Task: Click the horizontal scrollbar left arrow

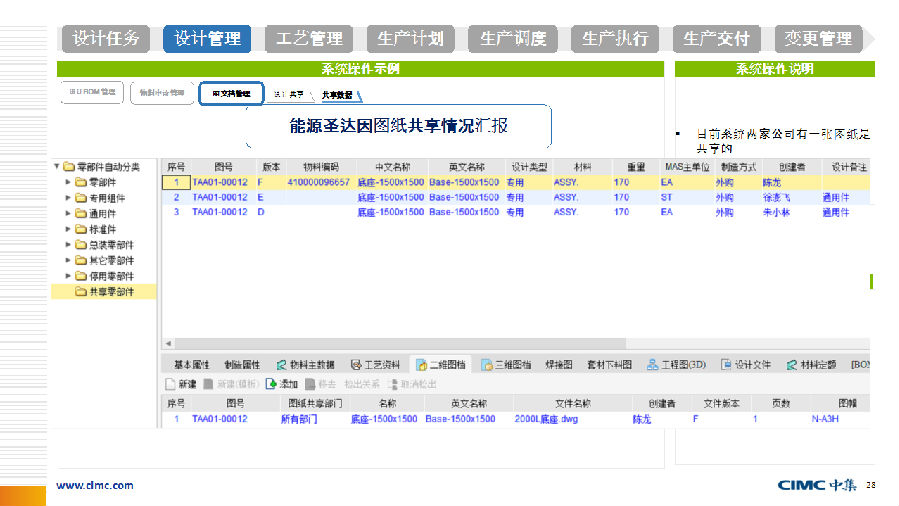Action: pyautogui.click(x=168, y=343)
